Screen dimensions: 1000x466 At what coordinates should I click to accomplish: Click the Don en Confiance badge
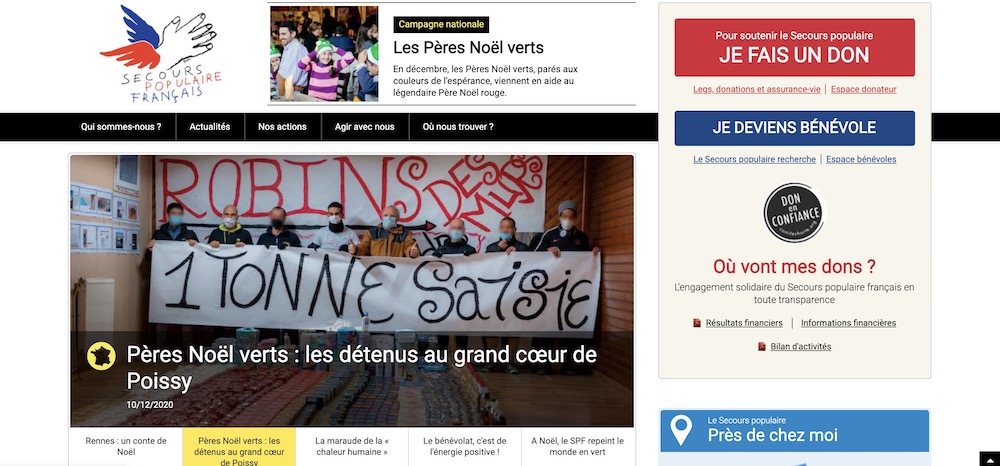click(x=794, y=213)
